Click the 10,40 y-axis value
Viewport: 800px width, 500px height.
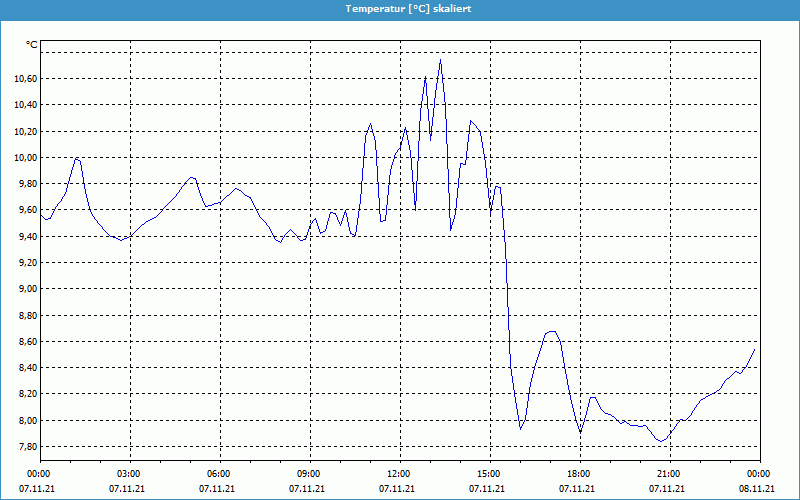(26, 105)
